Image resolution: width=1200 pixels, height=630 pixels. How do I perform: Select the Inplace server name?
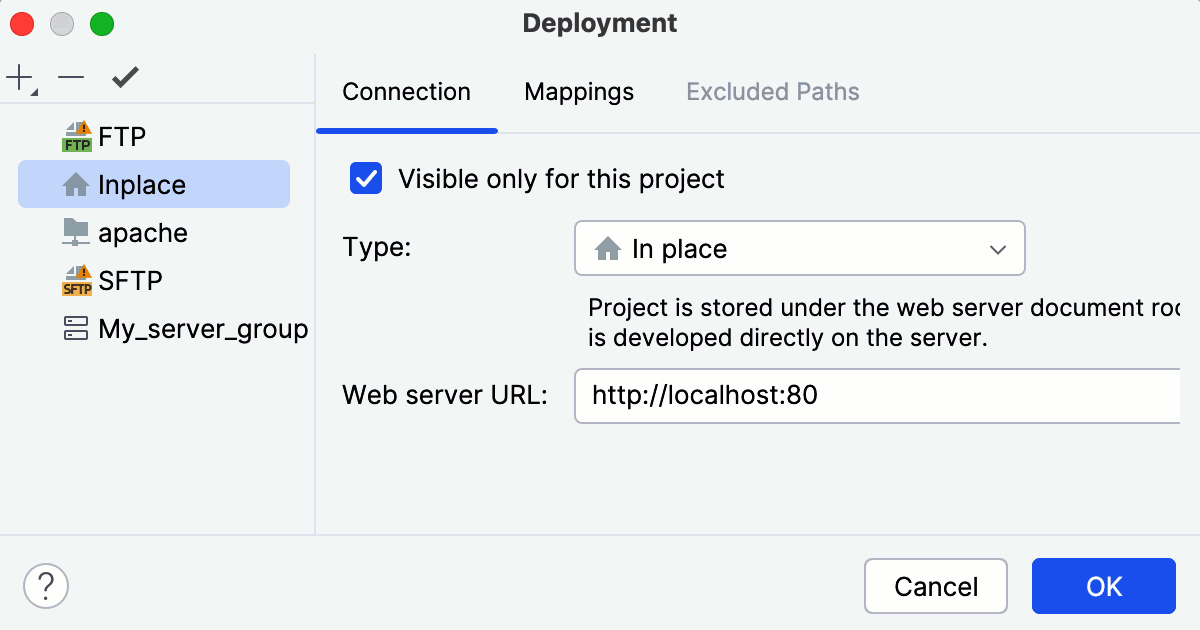click(x=142, y=185)
